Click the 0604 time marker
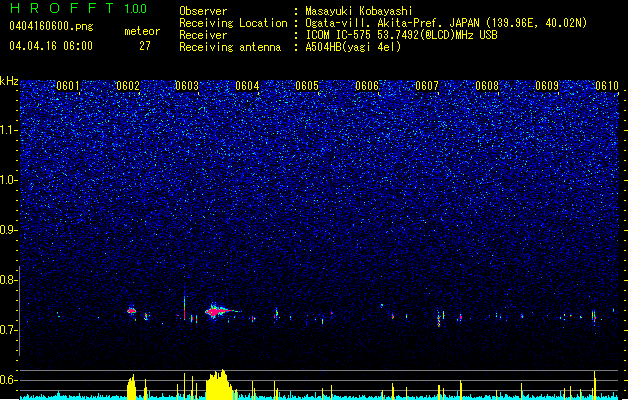The width and height of the screenshot is (629, 400). point(247,86)
